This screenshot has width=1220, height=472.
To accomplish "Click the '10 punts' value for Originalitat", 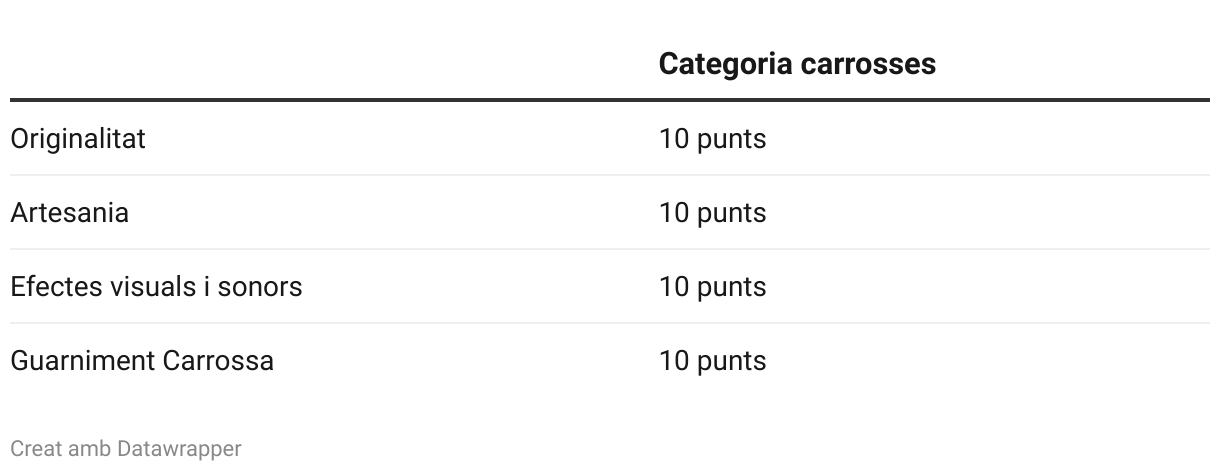I will [x=712, y=139].
